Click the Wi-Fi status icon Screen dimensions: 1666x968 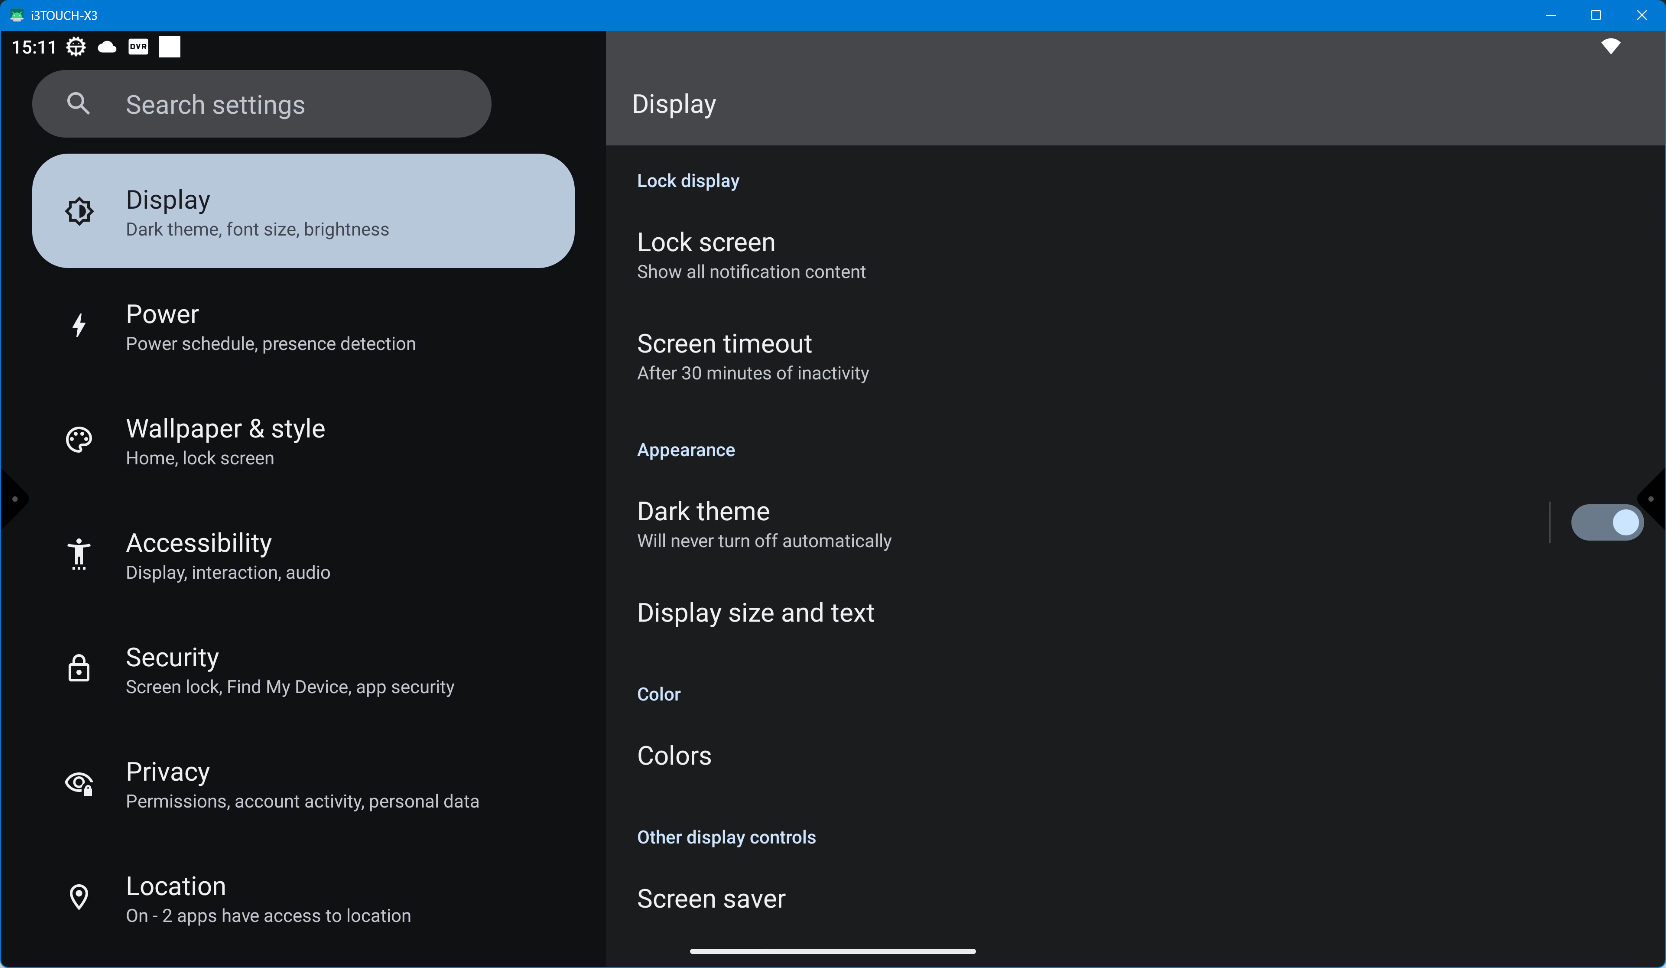point(1610,46)
